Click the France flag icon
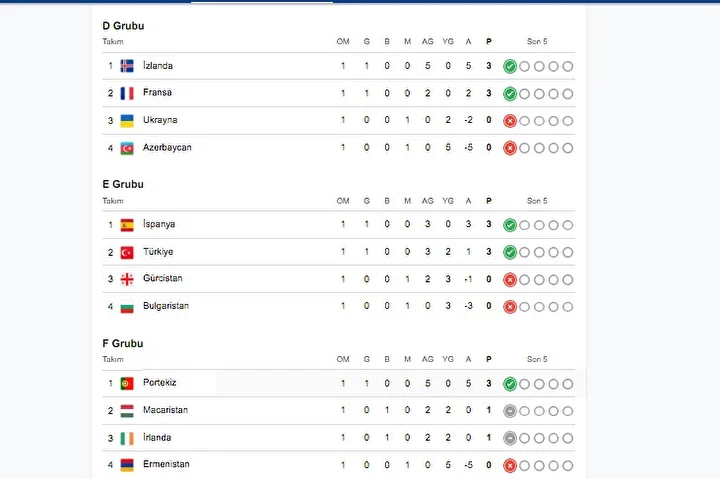 [x=127, y=93]
